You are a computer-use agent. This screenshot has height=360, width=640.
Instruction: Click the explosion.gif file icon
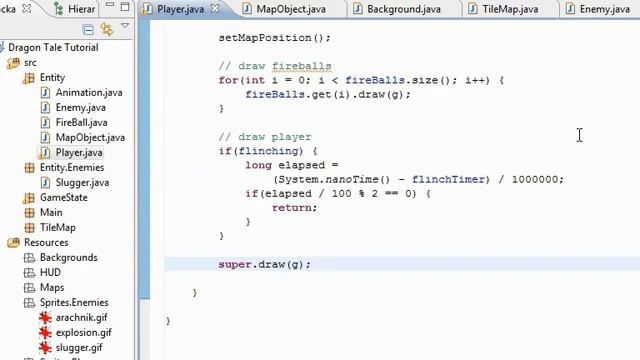point(45,333)
